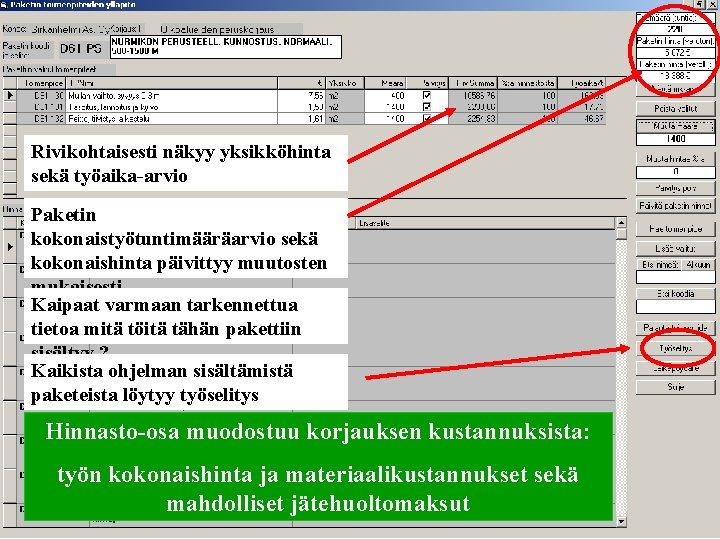
Task: Click the Toimenpide column header
Action: pos(42,83)
